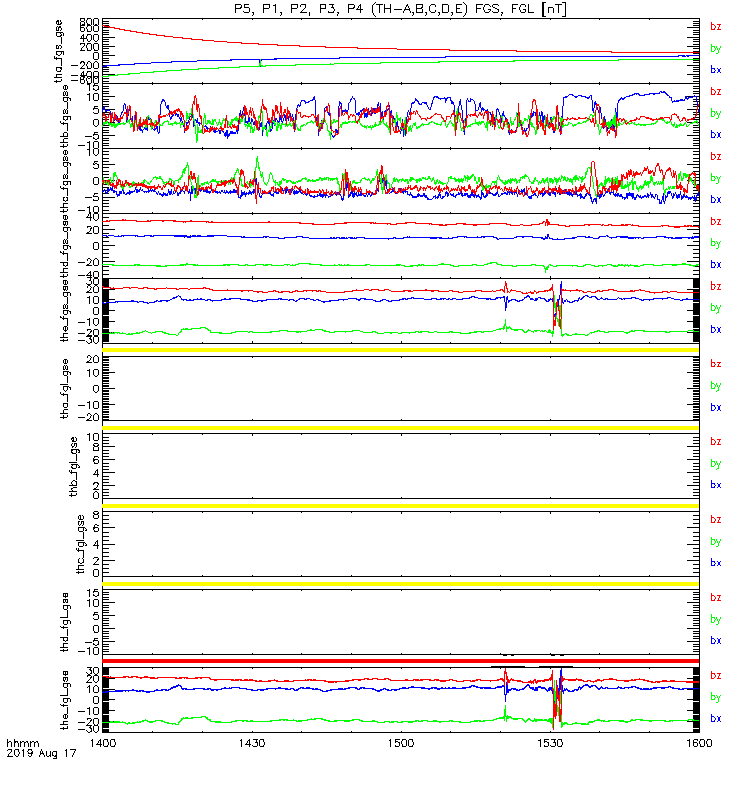This screenshot has height=800, width=750.
Task: Click the plot title mentioning FGS, FGL [nT]
Action: click(400, 9)
